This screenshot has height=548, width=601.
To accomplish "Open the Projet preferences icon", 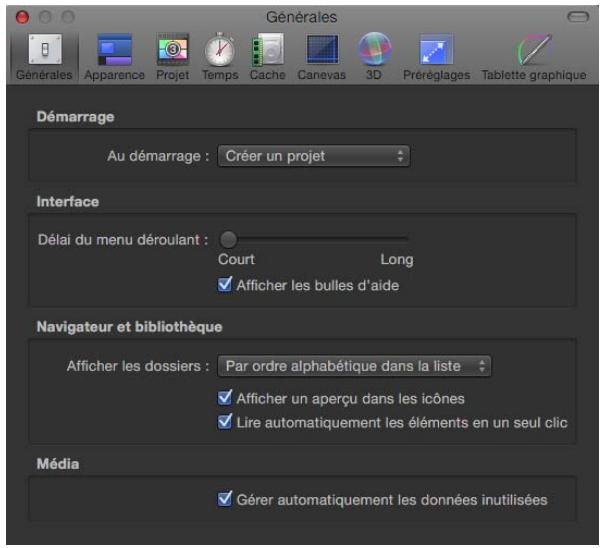I will click(x=173, y=49).
